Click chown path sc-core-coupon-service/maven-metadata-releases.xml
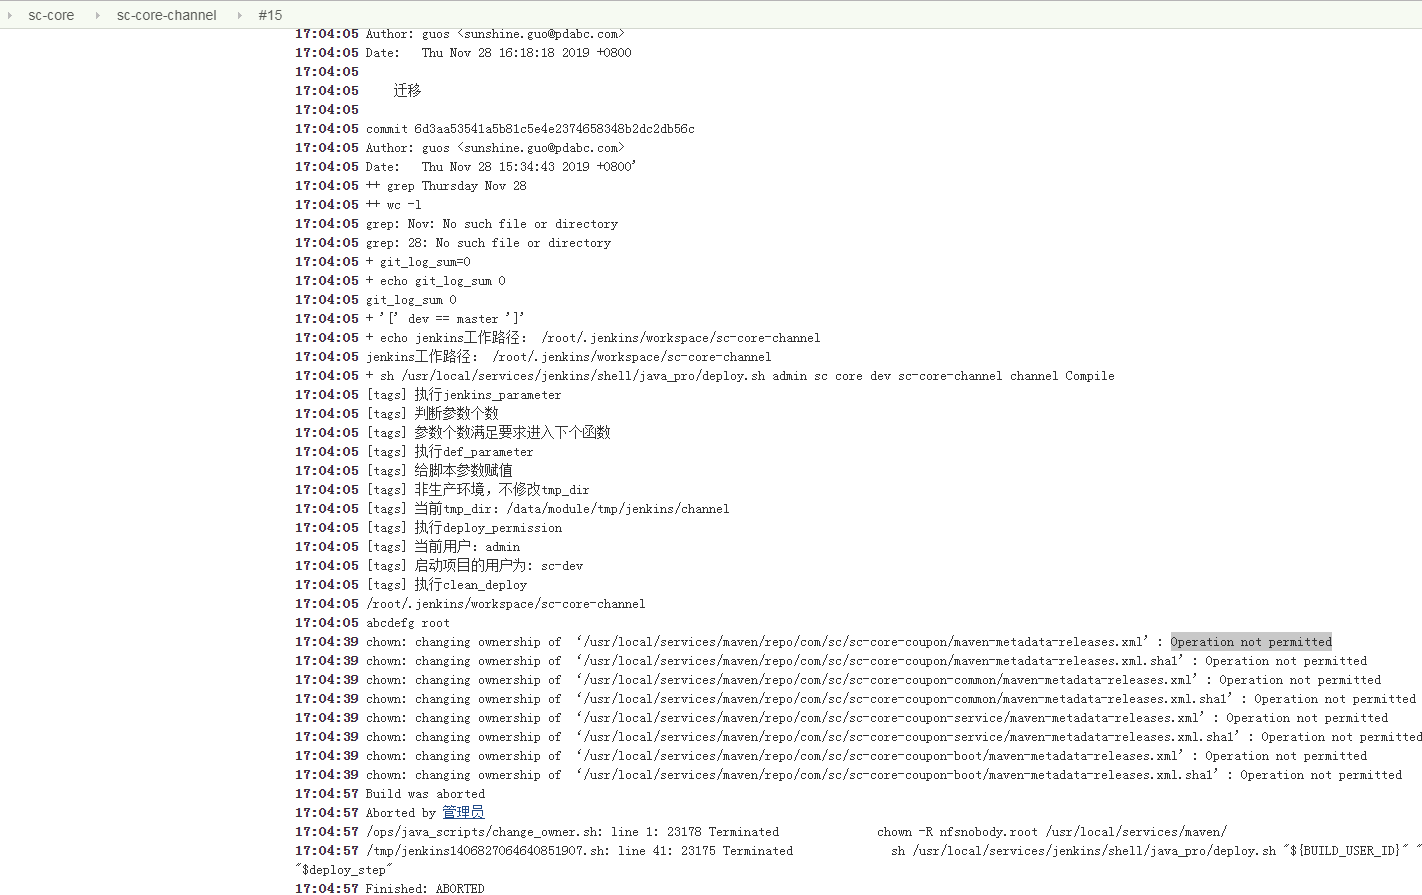 (890, 718)
